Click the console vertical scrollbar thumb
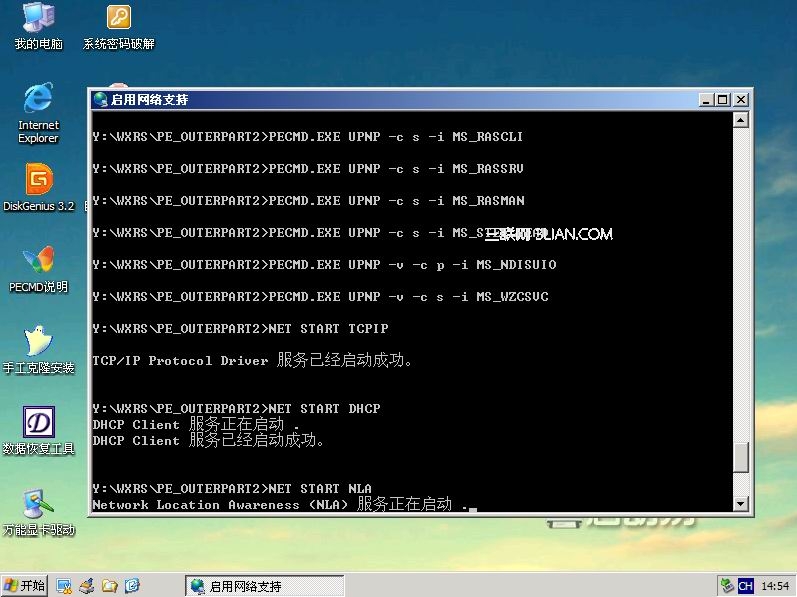Image resolution: width=797 pixels, height=597 pixels. 741,457
